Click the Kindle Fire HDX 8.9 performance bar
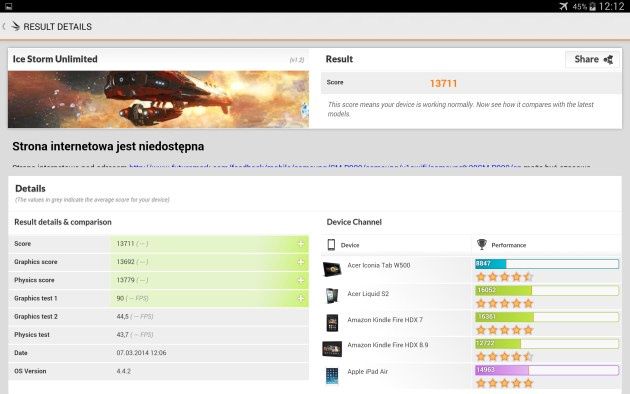 [x=547, y=344]
